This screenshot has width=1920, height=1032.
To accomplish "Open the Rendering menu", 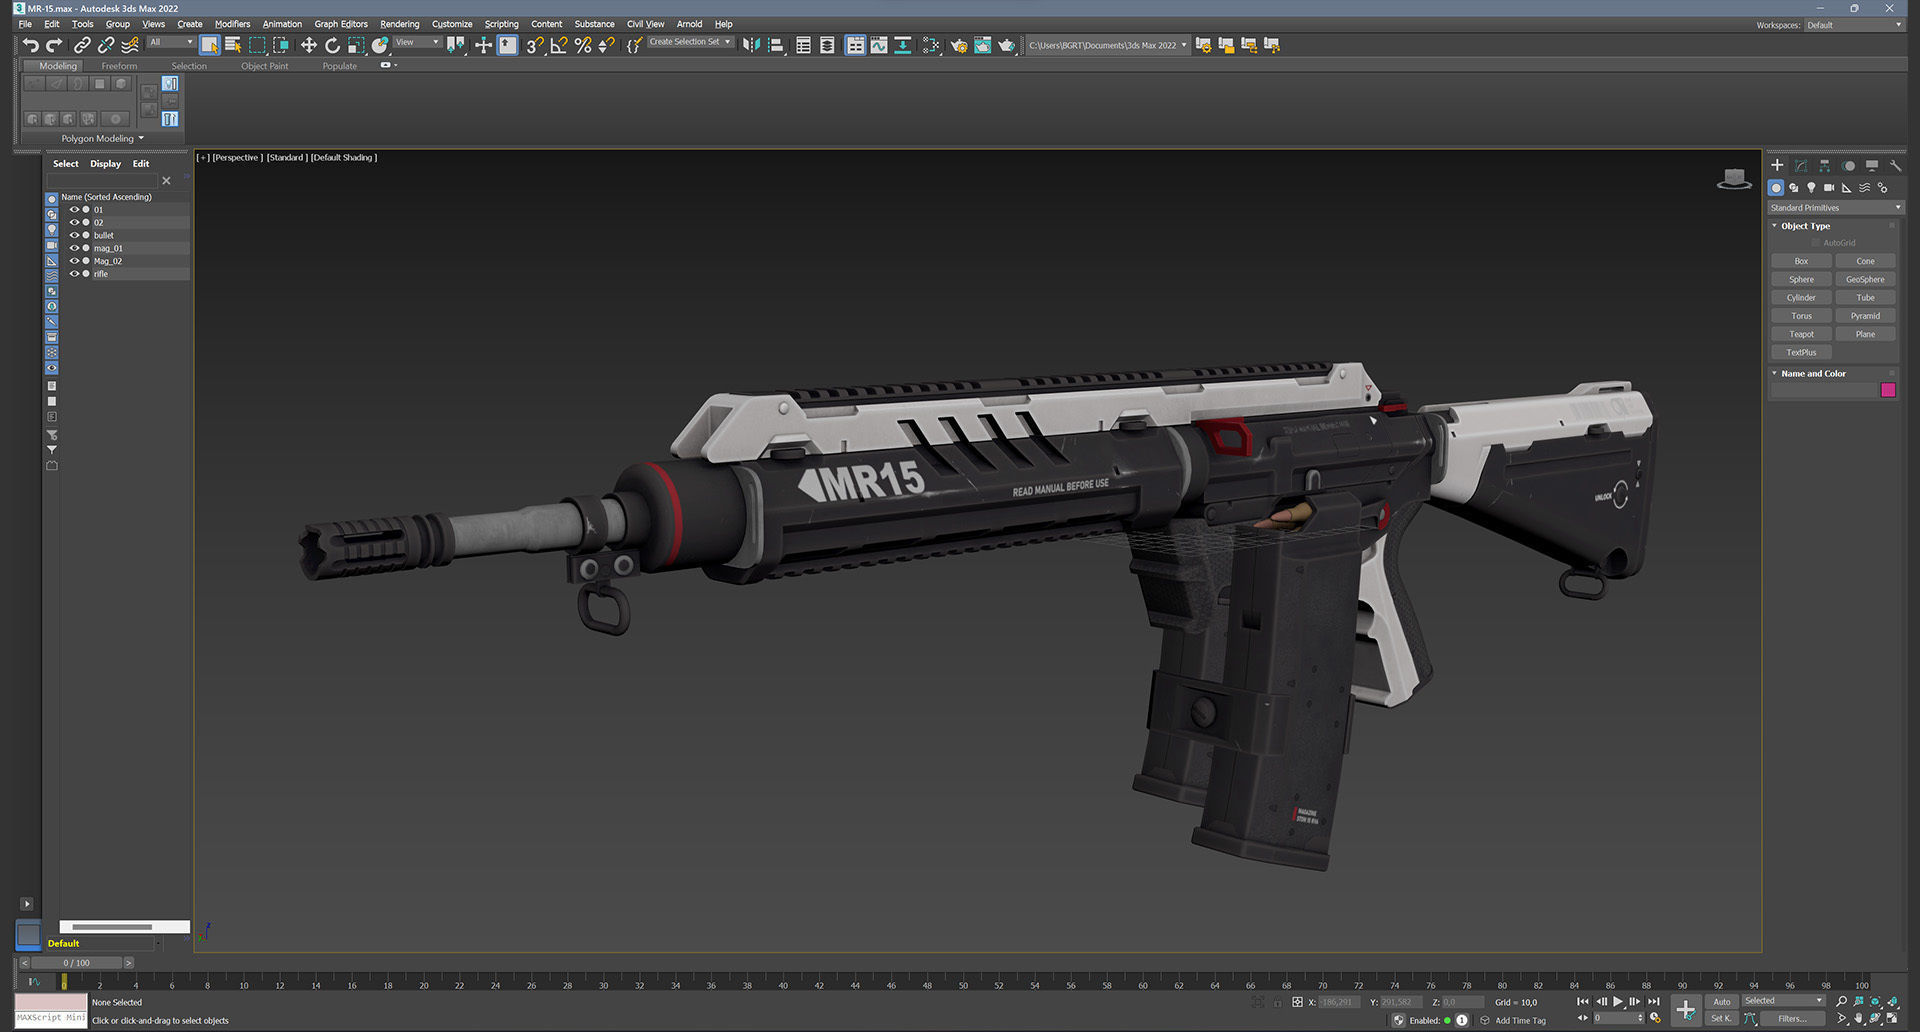I will [399, 24].
